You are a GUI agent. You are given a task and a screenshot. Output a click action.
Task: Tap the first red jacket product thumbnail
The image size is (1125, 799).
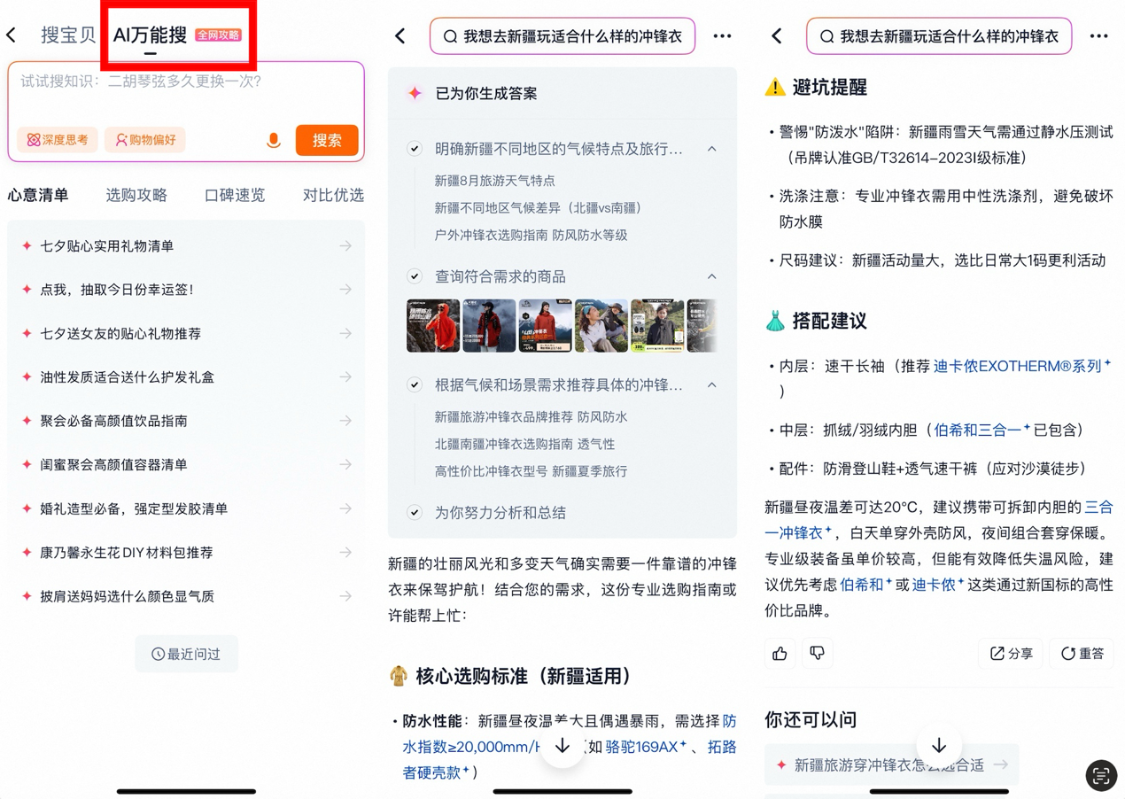point(432,325)
